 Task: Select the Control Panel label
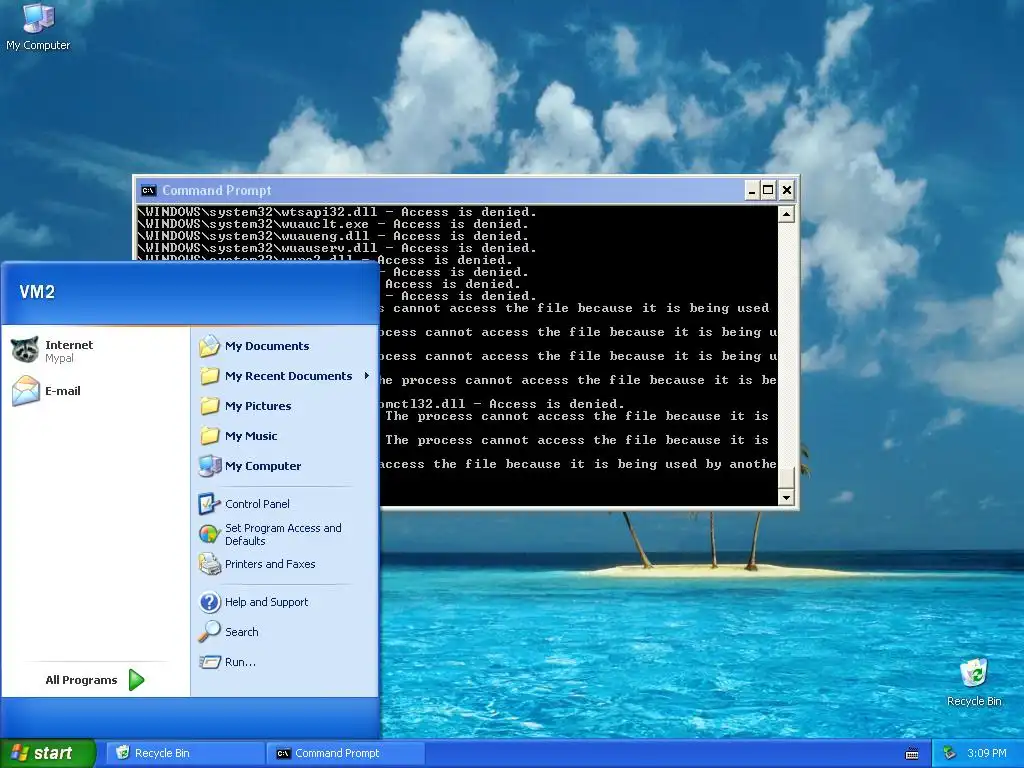[257, 504]
